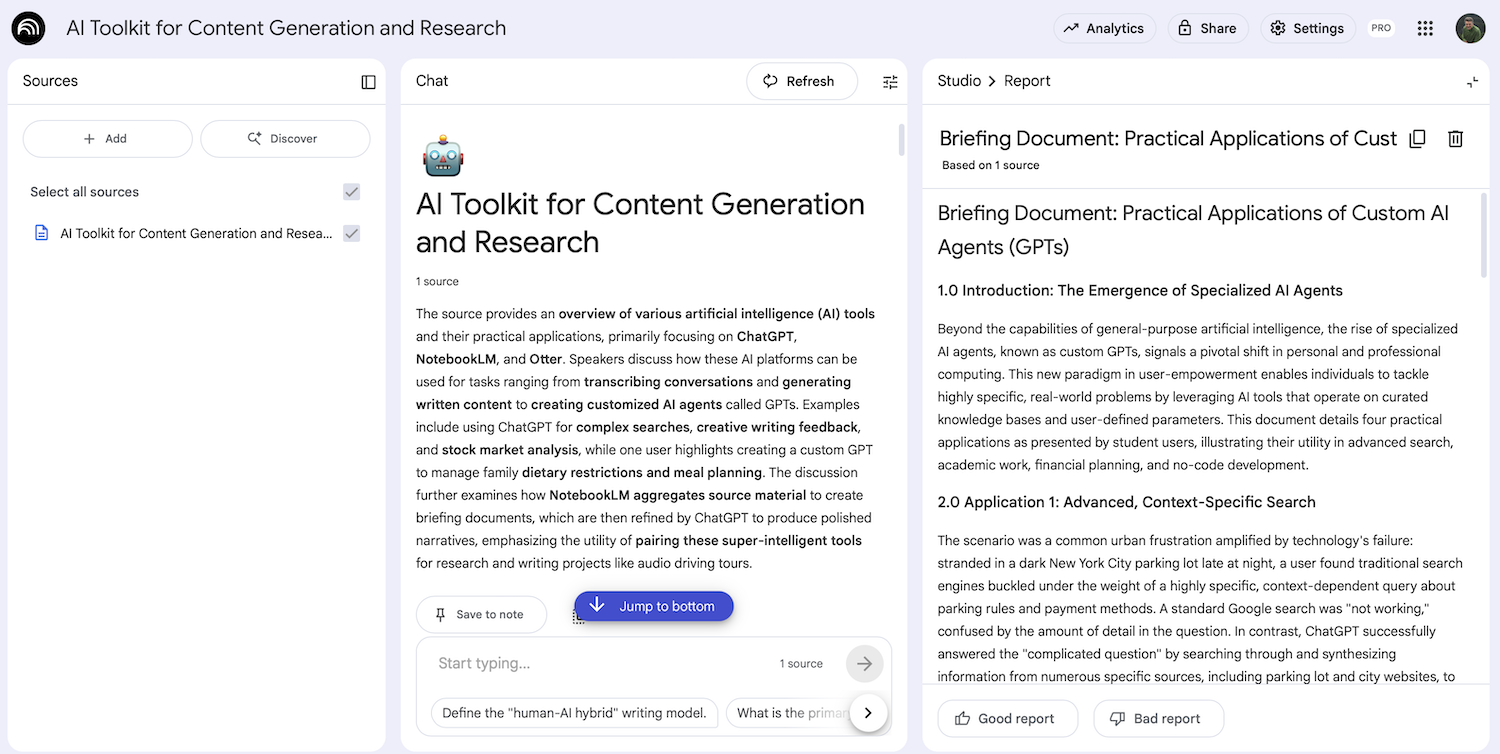Image resolution: width=1500 pixels, height=754 pixels.
Task: Submit the chat message arrow
Action: [864, 663]
